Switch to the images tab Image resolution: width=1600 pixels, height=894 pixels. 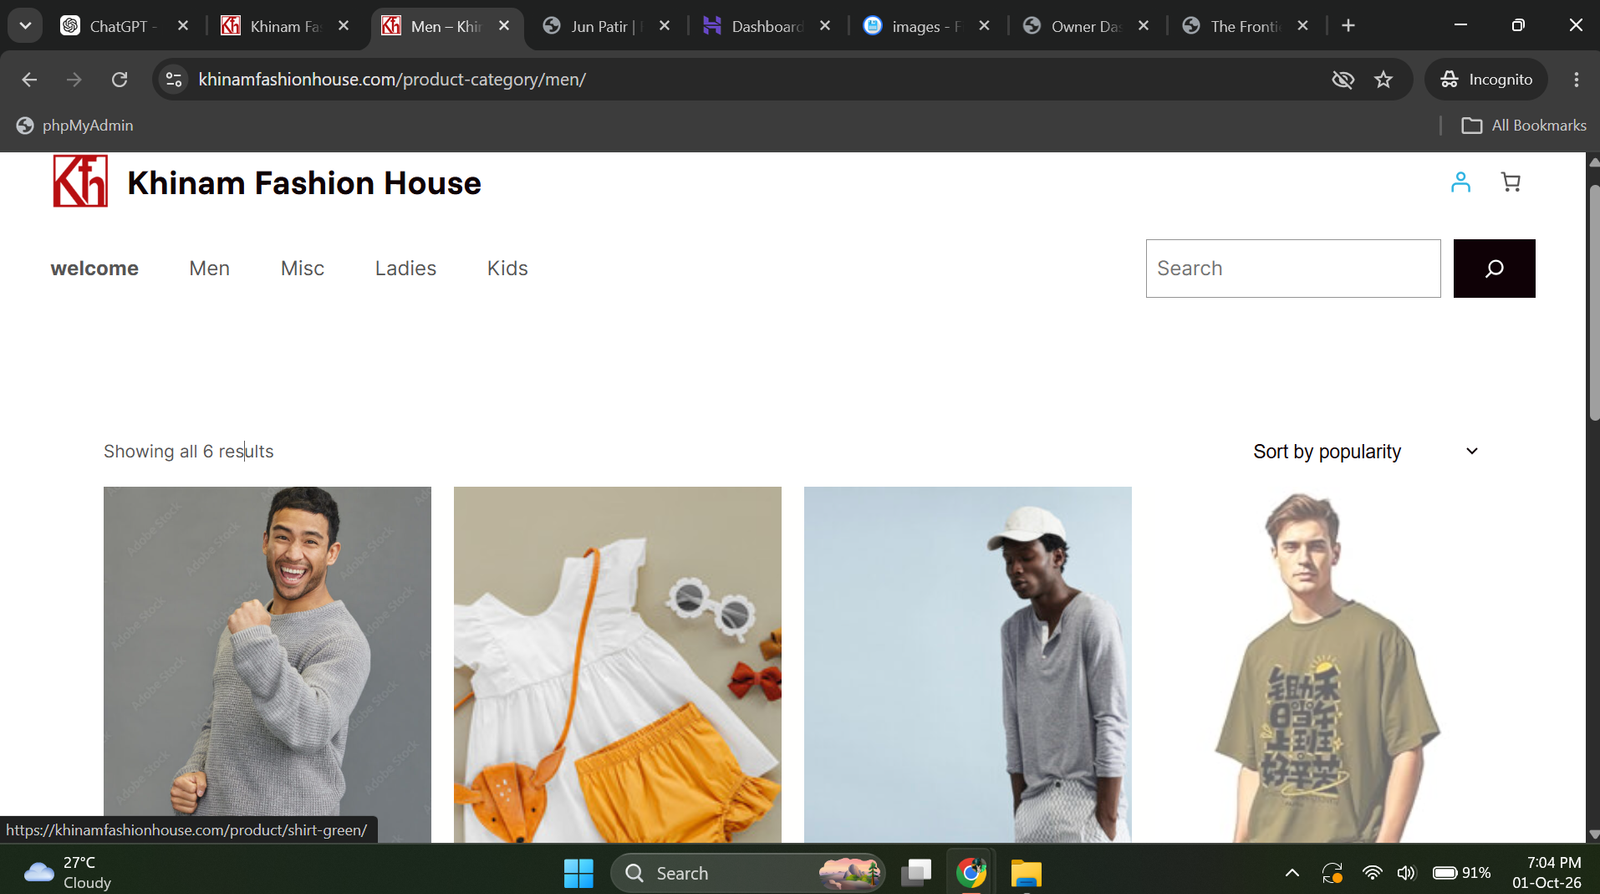point(927,26)
